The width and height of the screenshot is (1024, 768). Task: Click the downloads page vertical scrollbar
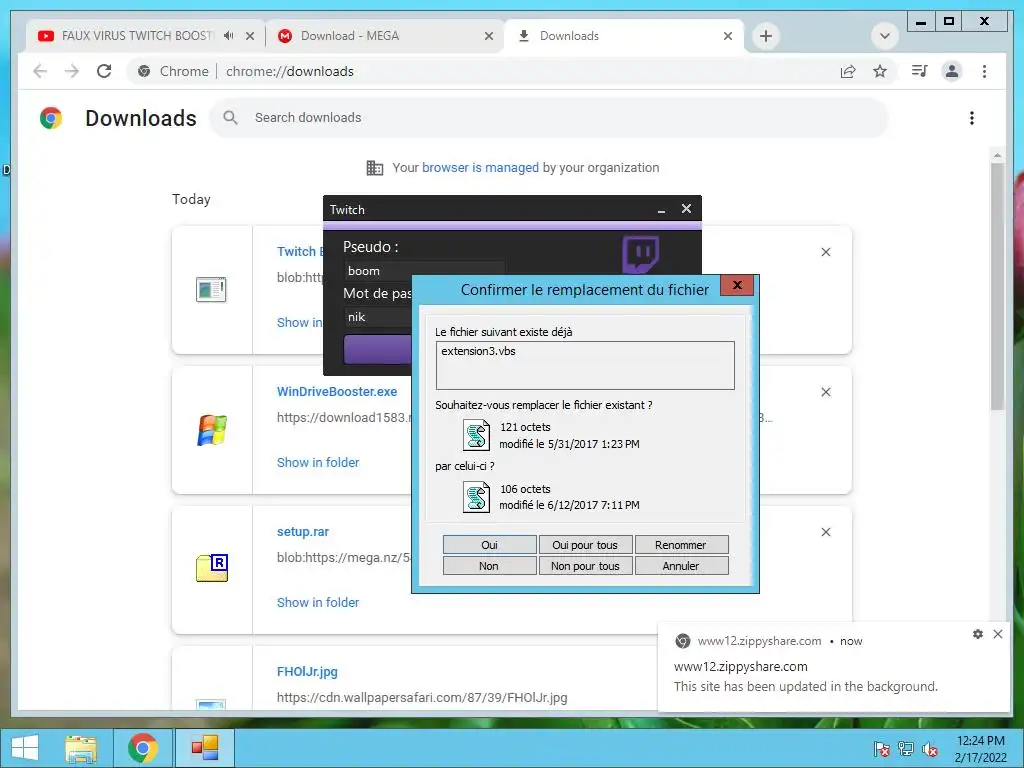(x=997, y=285)
